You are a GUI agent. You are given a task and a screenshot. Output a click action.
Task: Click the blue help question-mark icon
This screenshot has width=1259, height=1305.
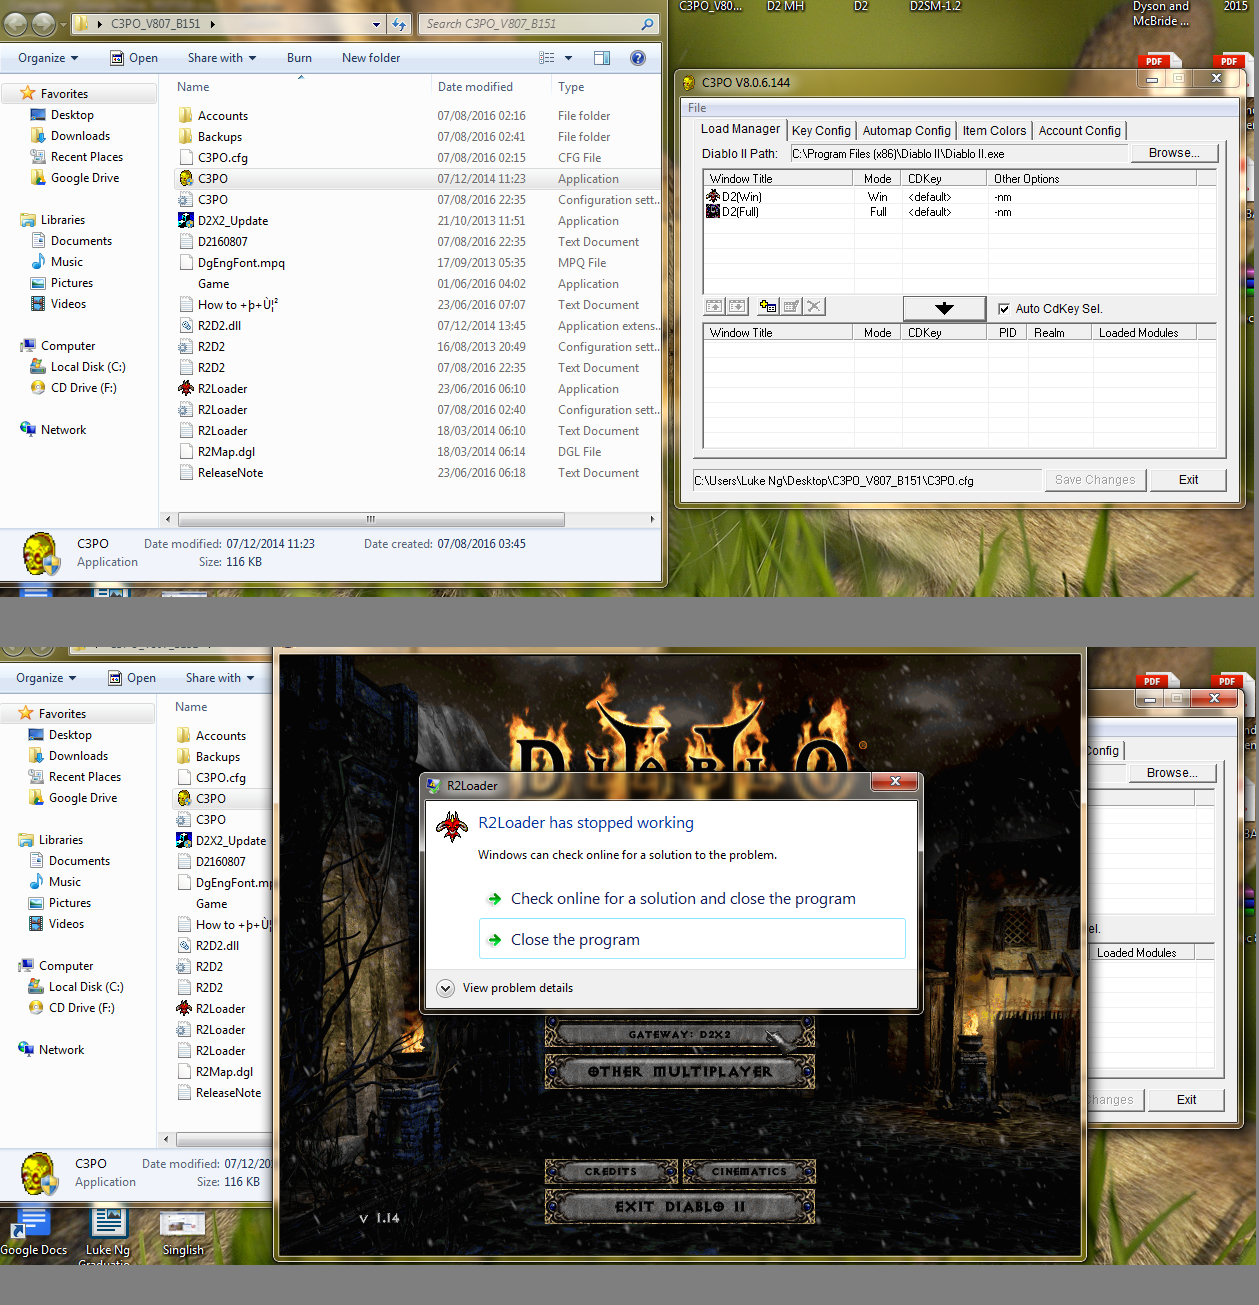point(638,58)
